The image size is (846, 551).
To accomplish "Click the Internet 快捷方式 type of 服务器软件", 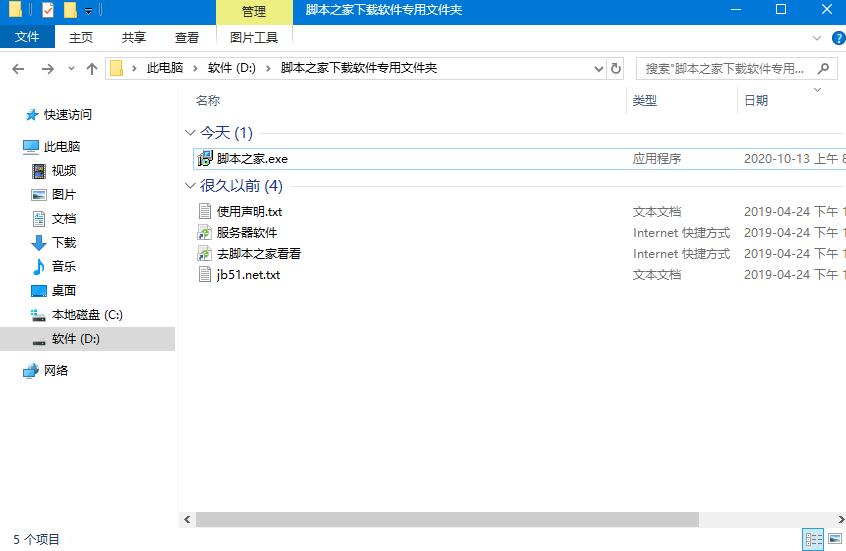I will (x=681, y=233).
